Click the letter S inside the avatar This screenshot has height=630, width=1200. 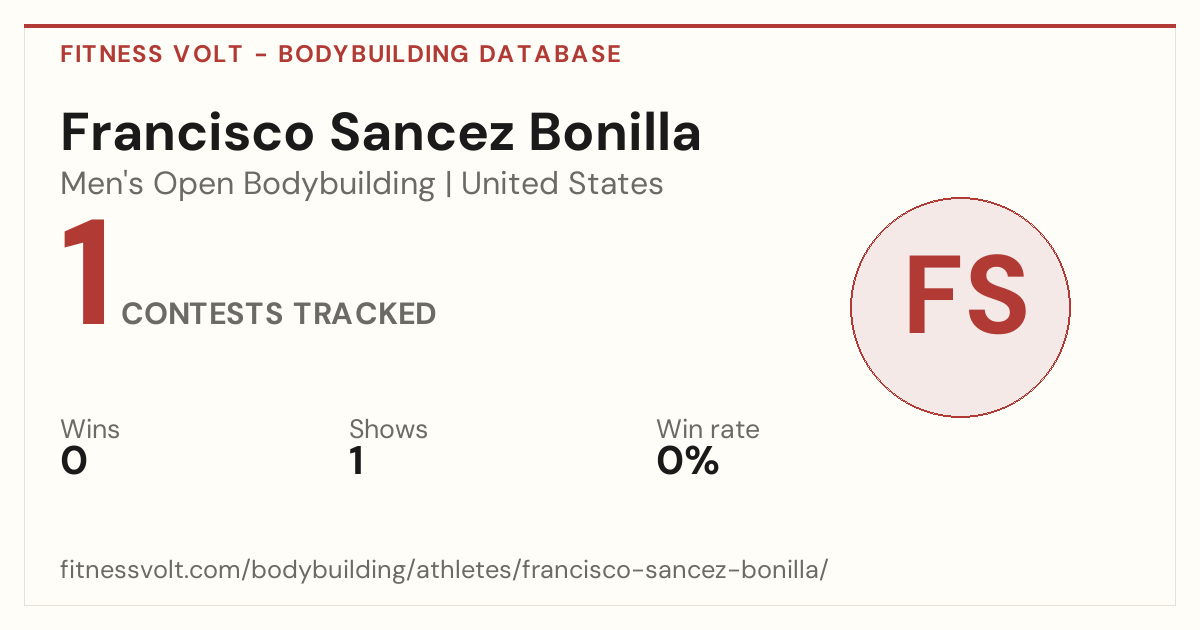click(993, 296)
